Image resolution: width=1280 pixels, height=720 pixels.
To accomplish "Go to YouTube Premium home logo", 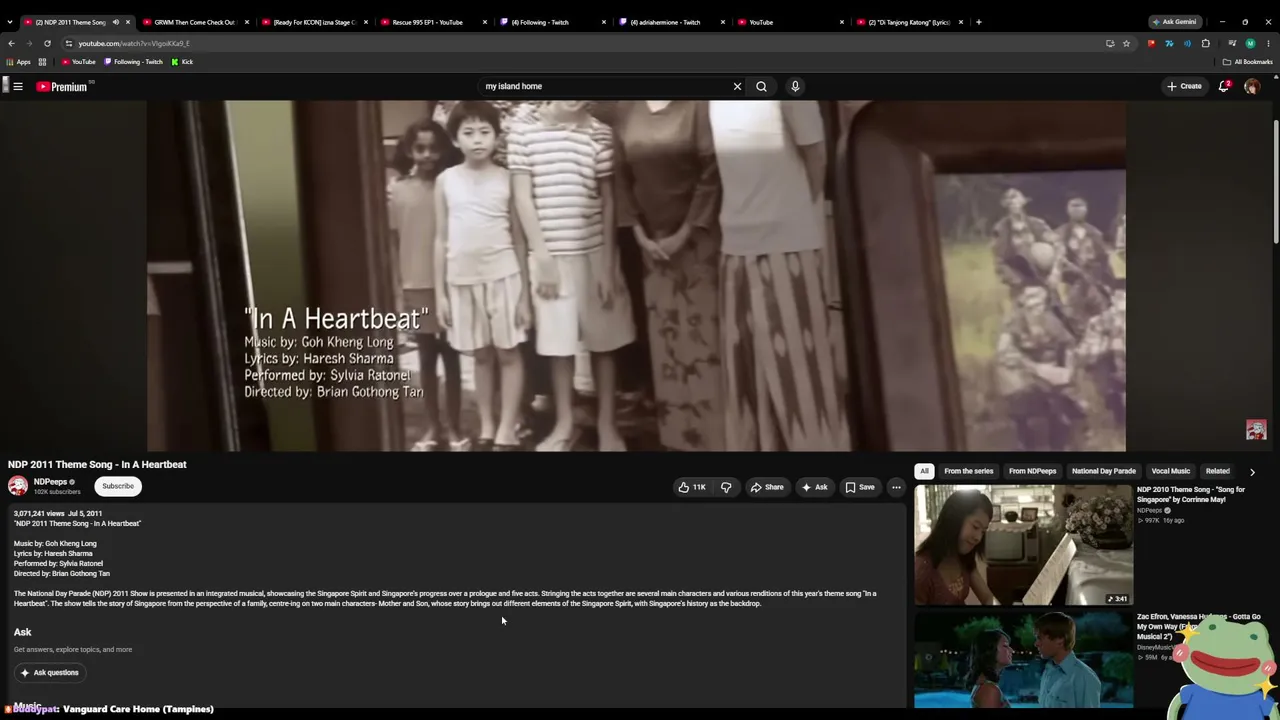I will [x=62, y=87].
